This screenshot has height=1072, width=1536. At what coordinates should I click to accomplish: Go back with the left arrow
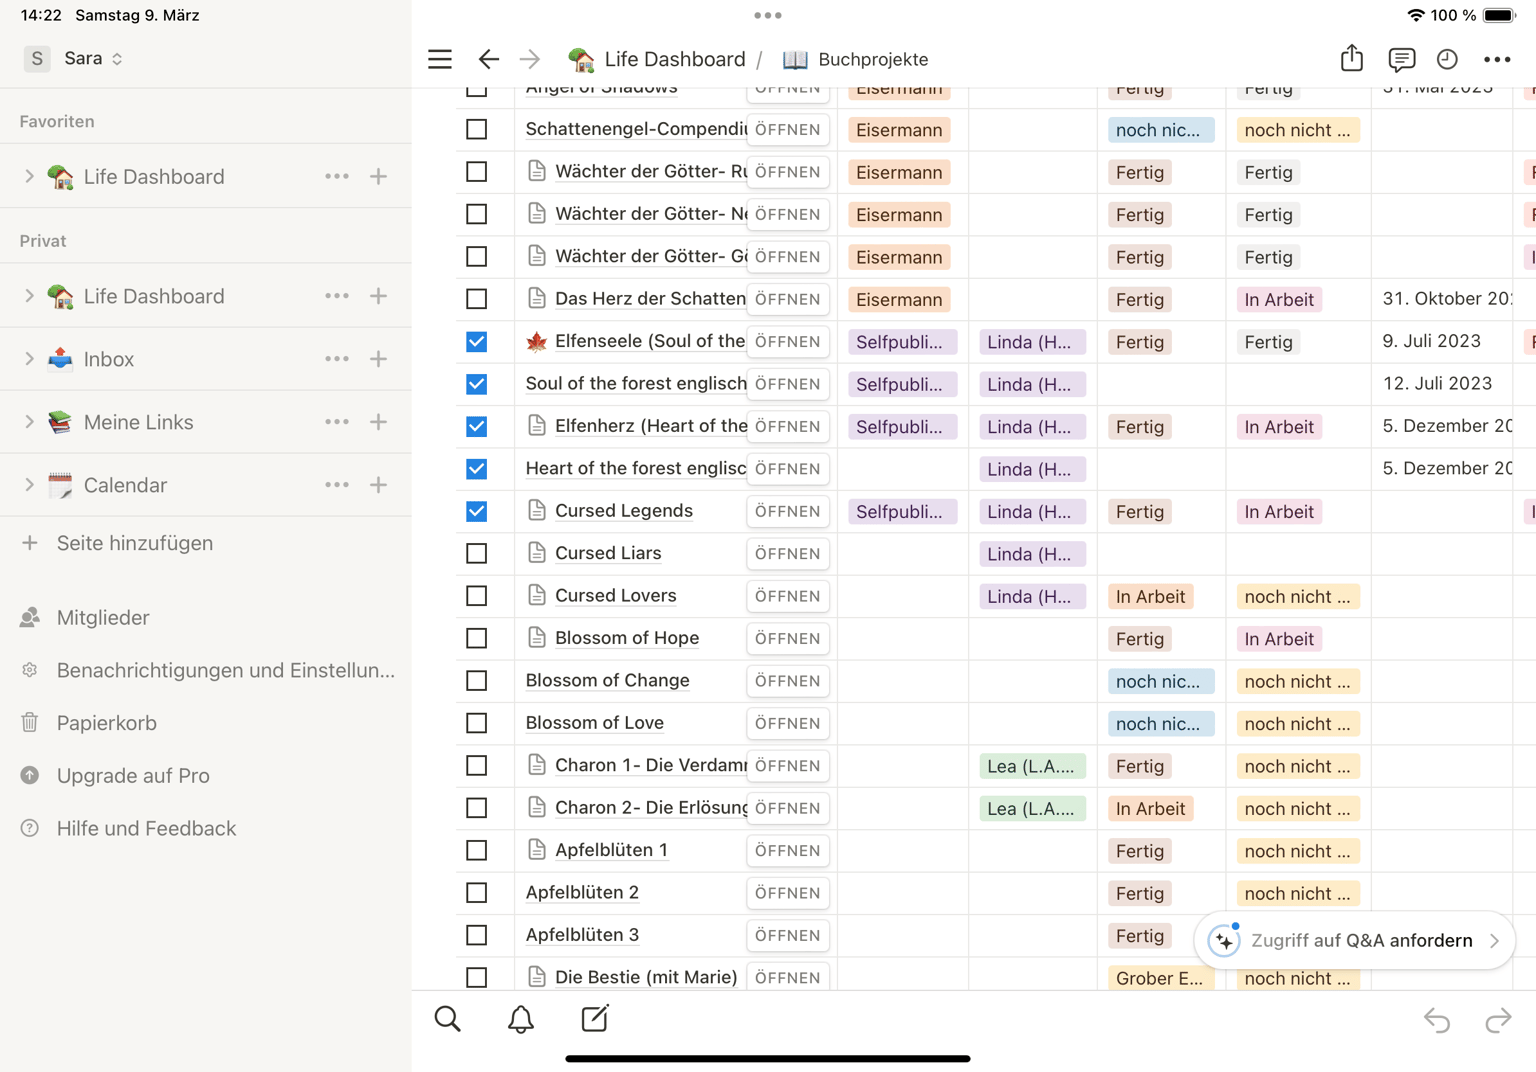tap(488, 59)
